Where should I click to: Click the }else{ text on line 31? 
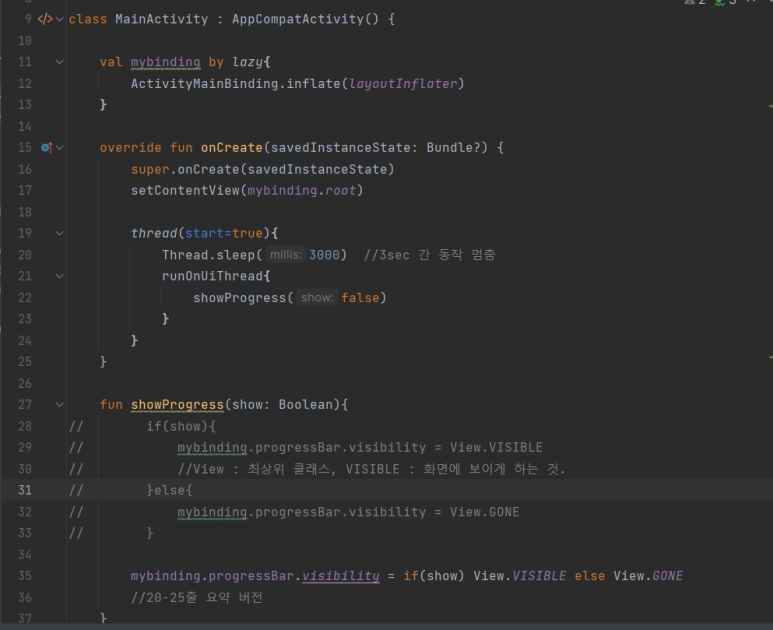pos(170,490)
